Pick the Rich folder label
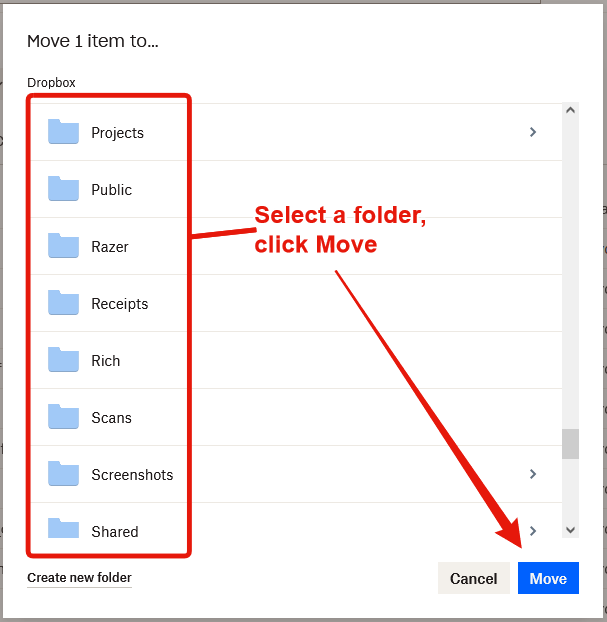The height and width of the screenshot is (622, 607). [x=105, y=361]
